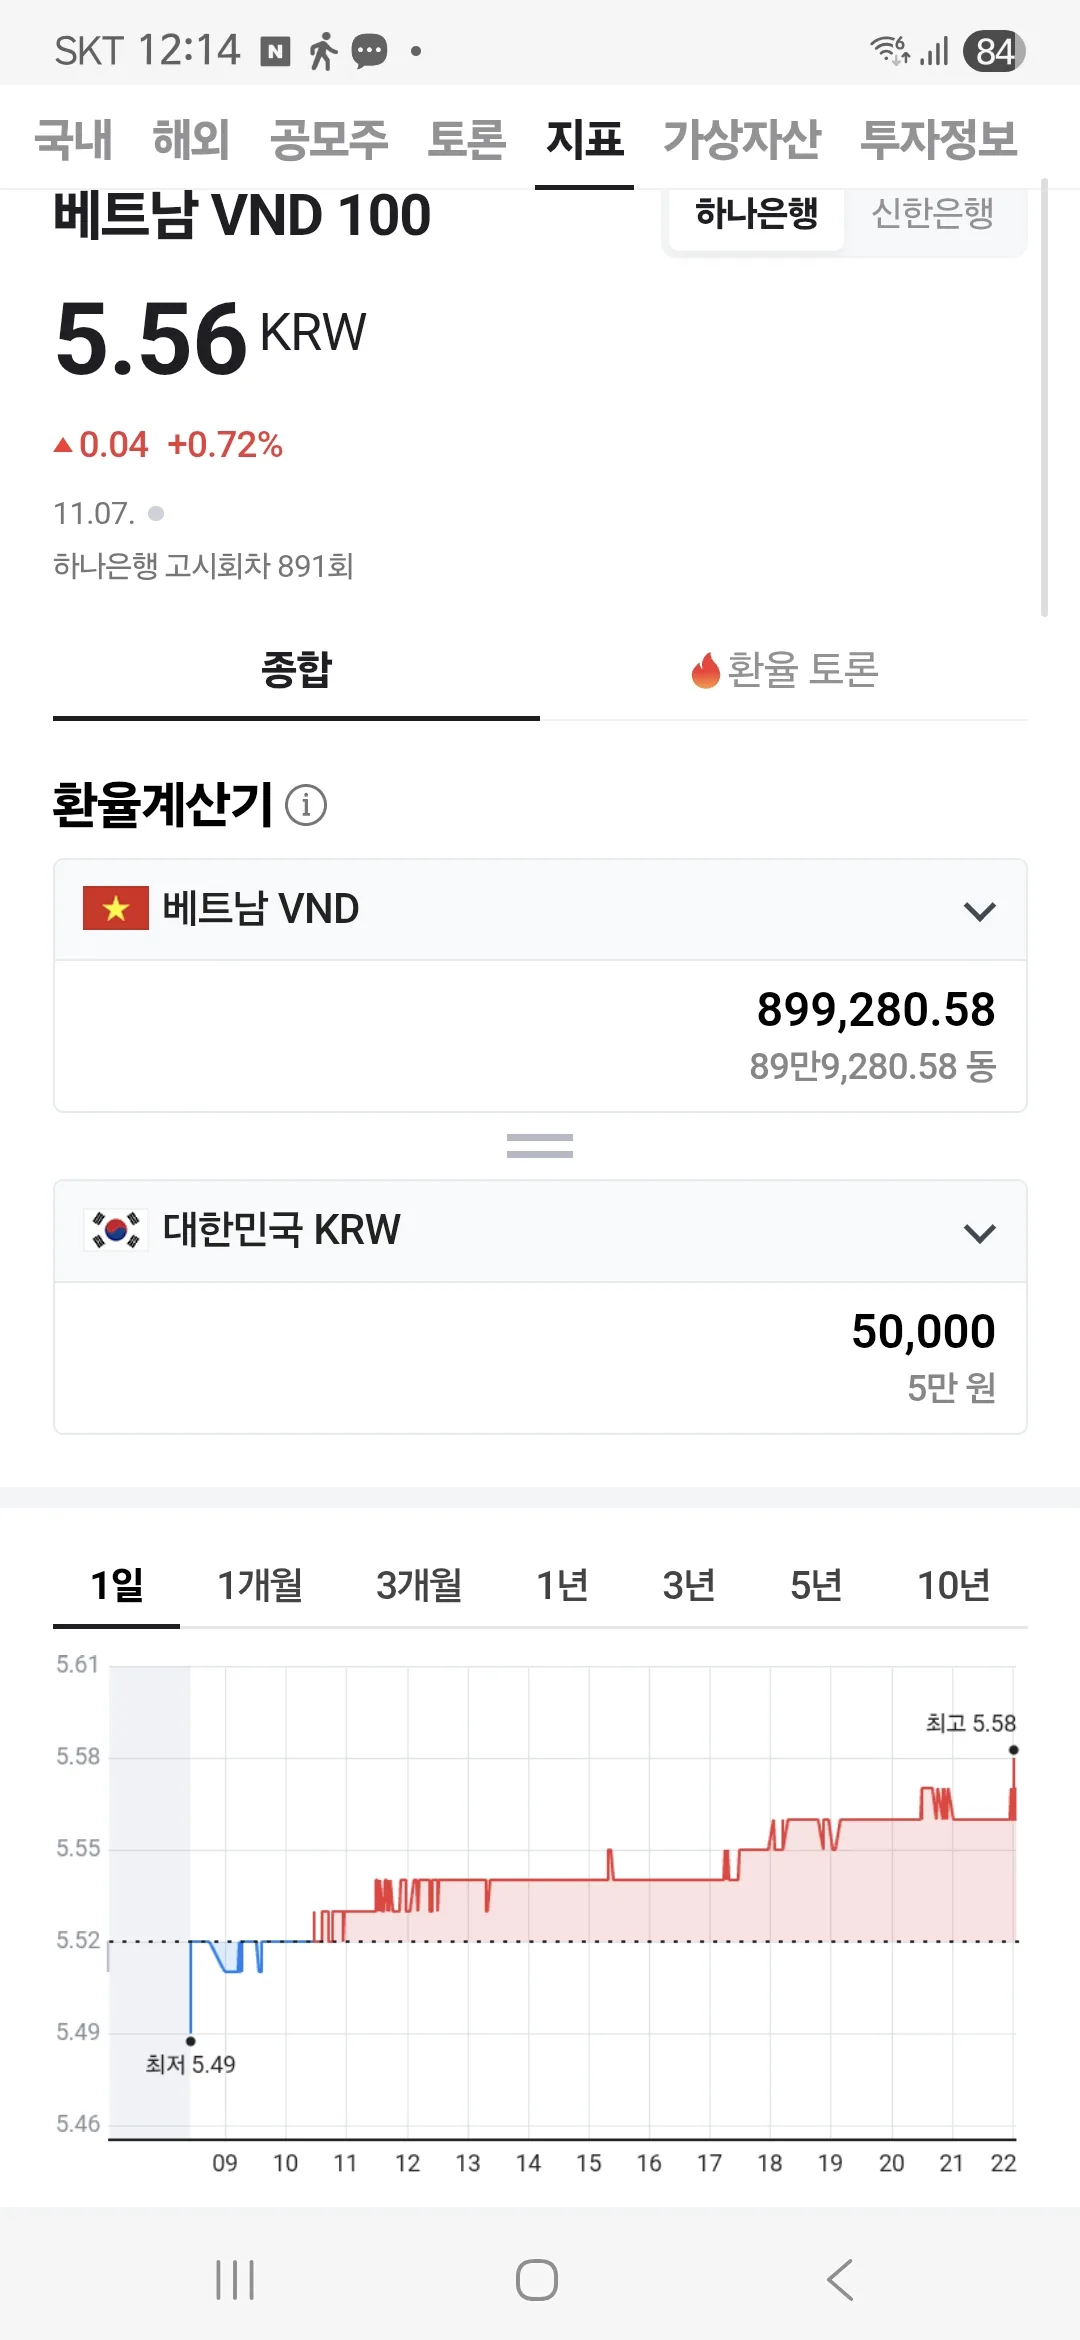Tap Android back navigation icon
Viewport: 1080px width, 2340px height.
tap(840, 2280)
